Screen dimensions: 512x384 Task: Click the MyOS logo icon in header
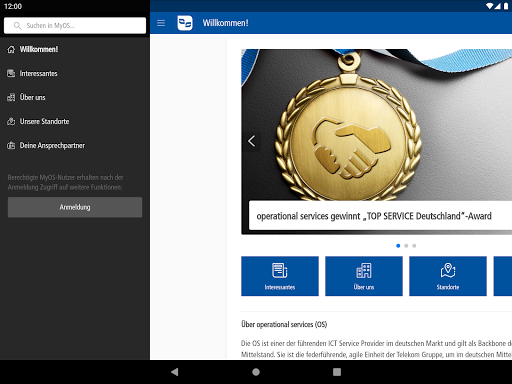tap(185, 23)
